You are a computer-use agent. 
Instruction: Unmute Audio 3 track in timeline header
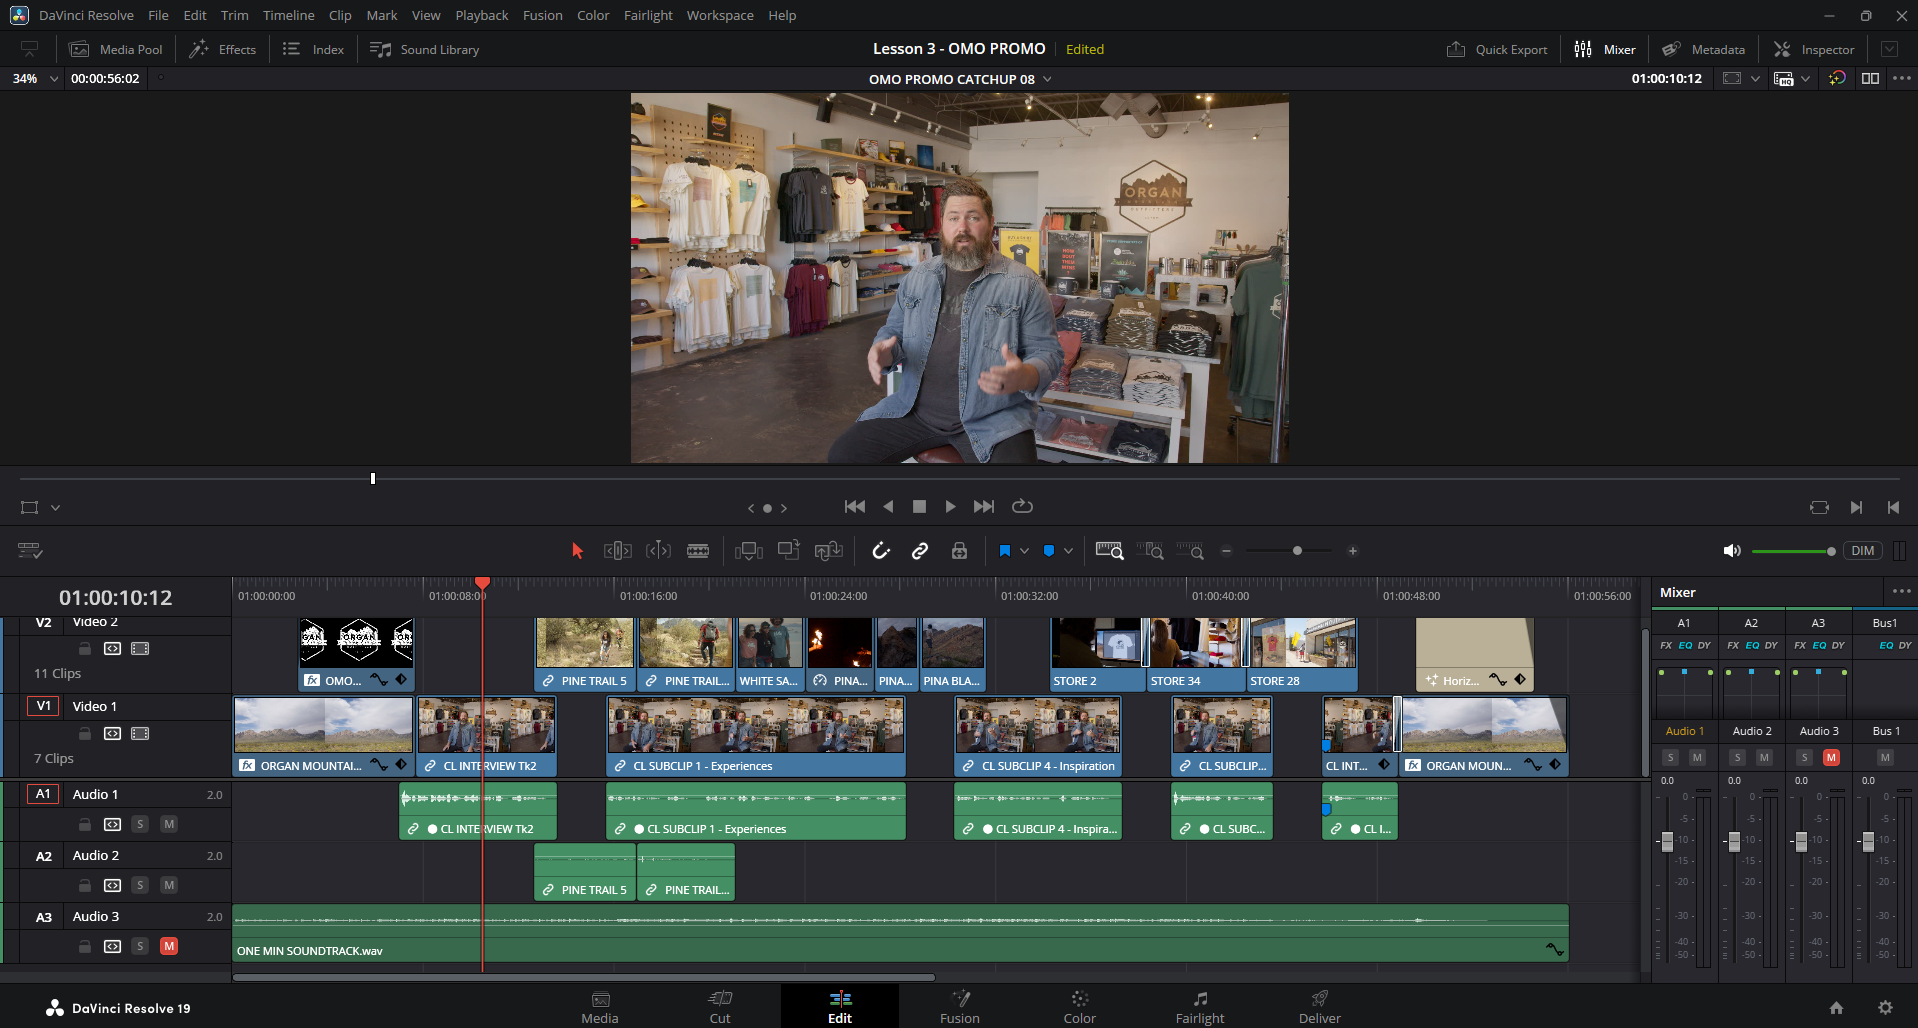169,946
